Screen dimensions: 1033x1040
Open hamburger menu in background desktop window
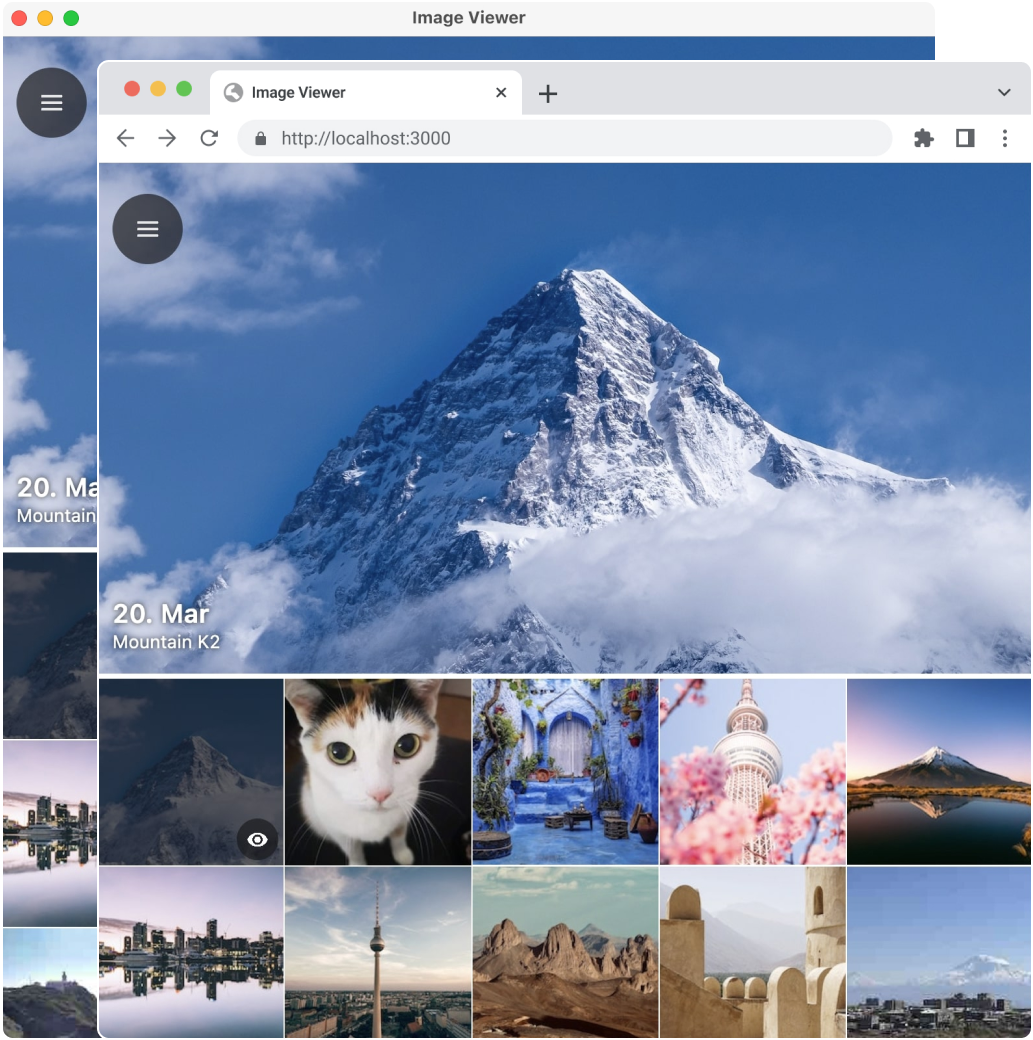(x=51, y=103)
